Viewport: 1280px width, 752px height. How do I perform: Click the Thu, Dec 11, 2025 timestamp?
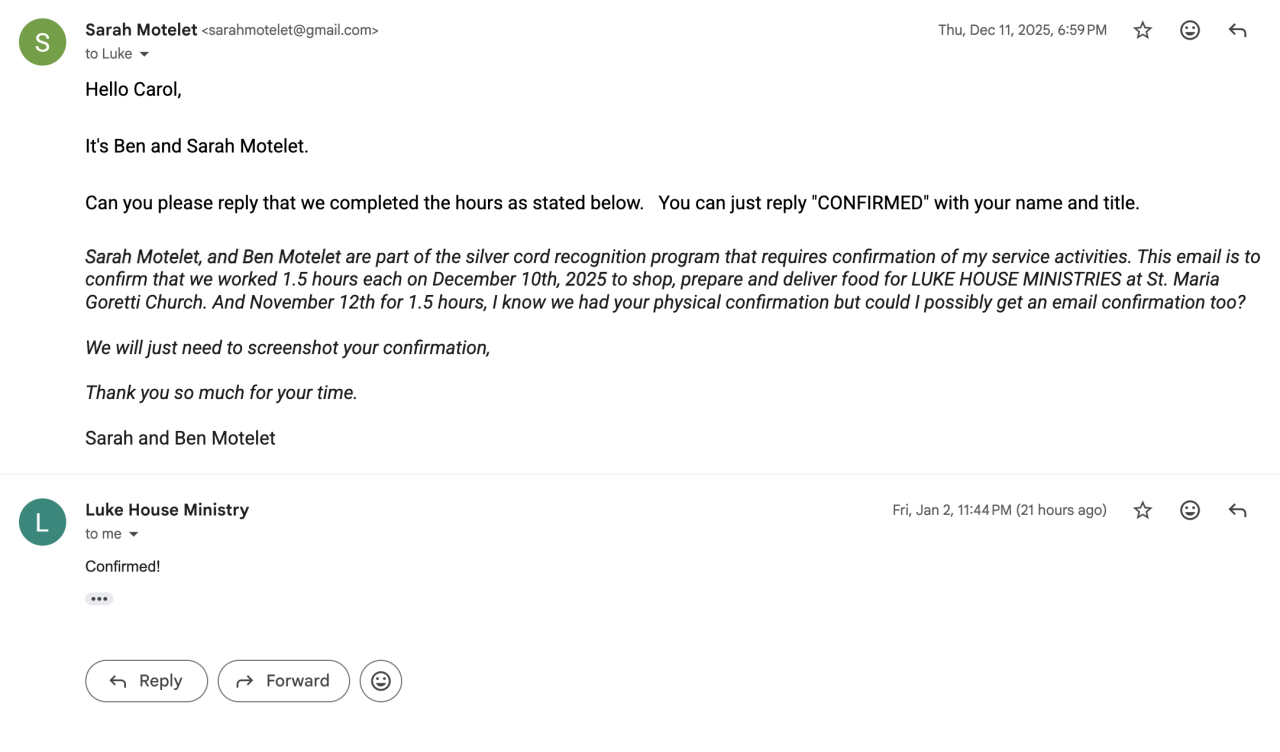pyautogui.click(x=1022, y=31)
